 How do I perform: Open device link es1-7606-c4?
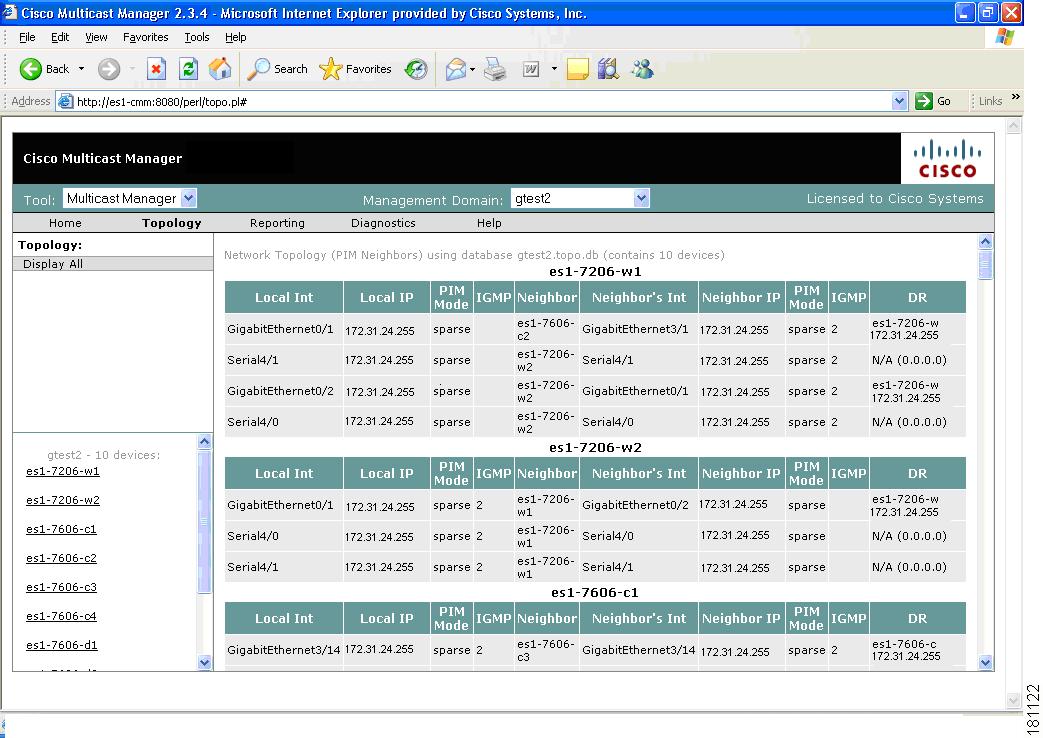[x=61, y=616]
